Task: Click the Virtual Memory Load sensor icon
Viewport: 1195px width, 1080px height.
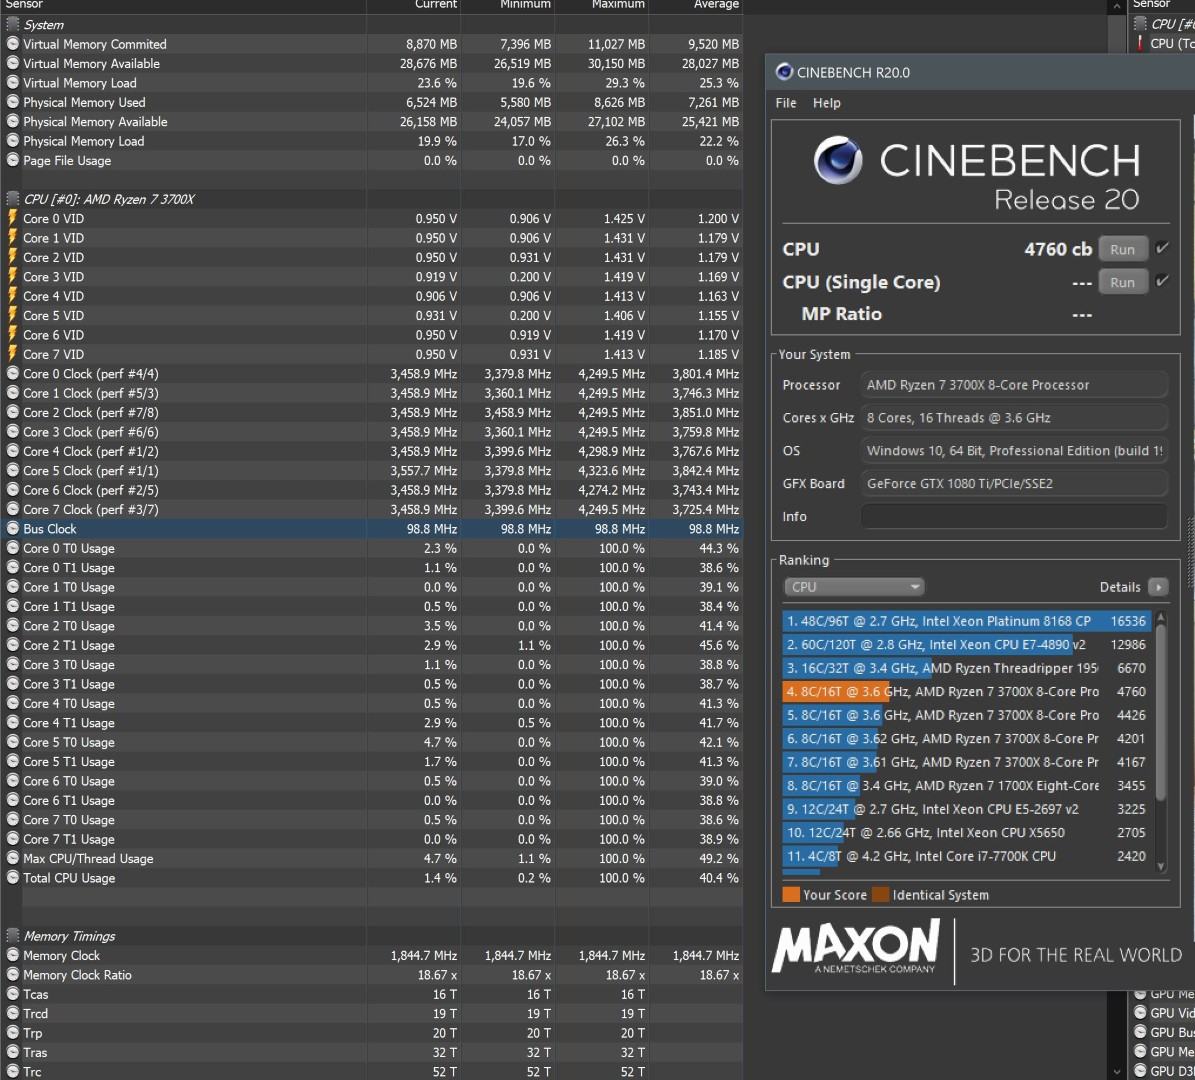Action: pos(12,82)
